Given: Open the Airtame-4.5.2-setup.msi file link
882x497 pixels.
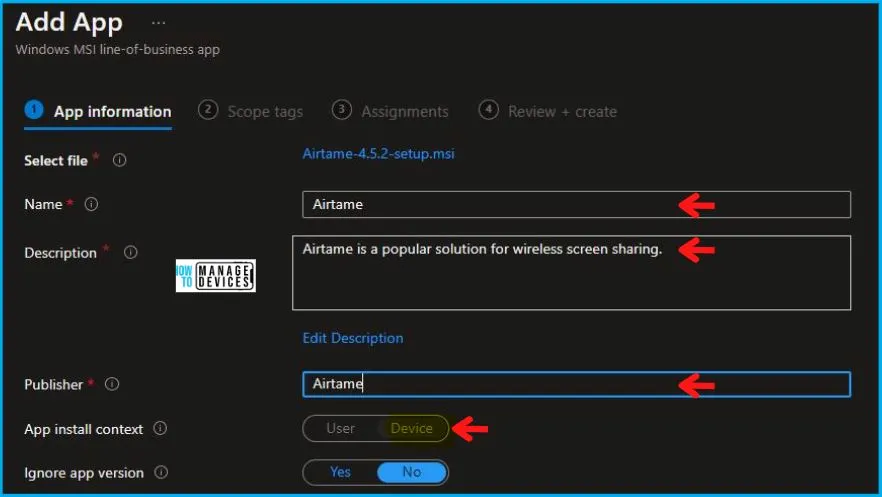Looking at the screenshot, I should (x=379, y=153).
